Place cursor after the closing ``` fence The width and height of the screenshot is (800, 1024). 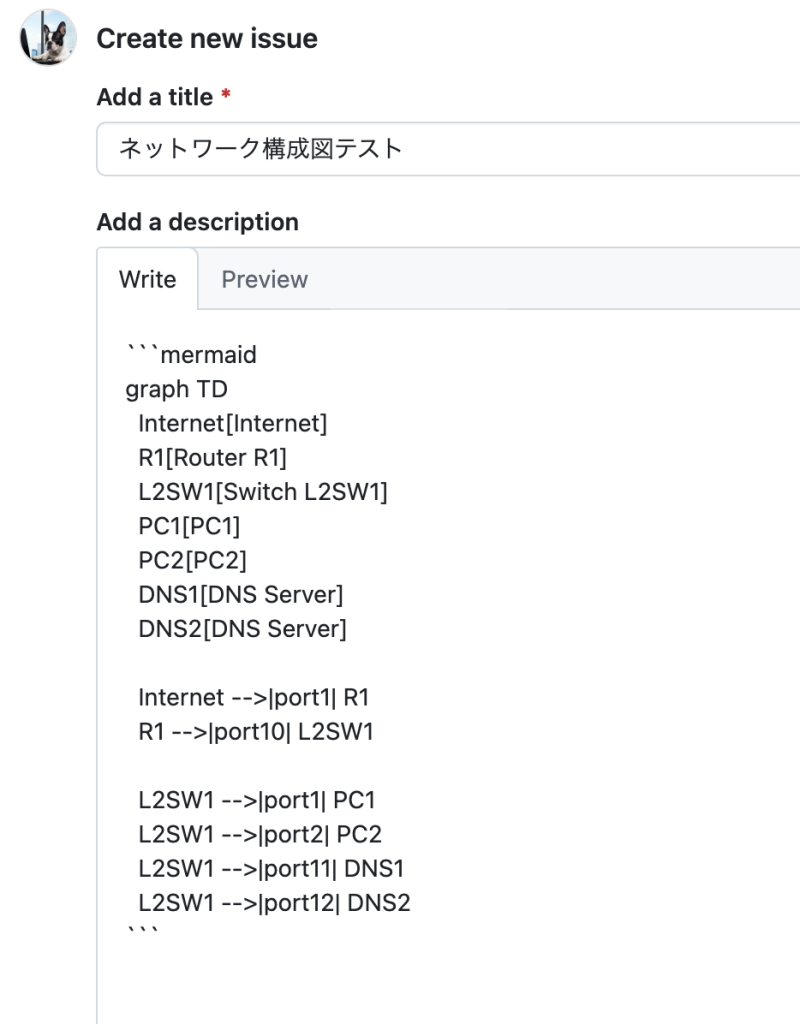(160, 931)
